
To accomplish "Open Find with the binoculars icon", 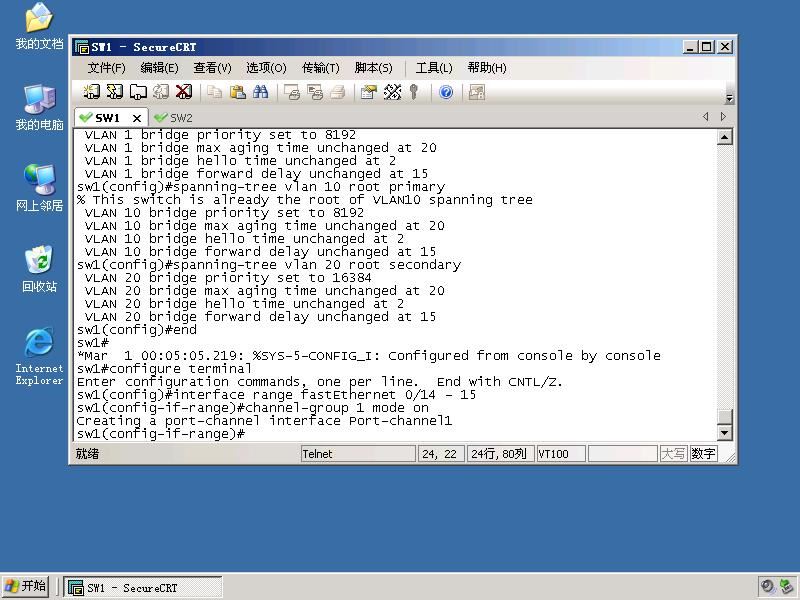I will coord(261,92).
